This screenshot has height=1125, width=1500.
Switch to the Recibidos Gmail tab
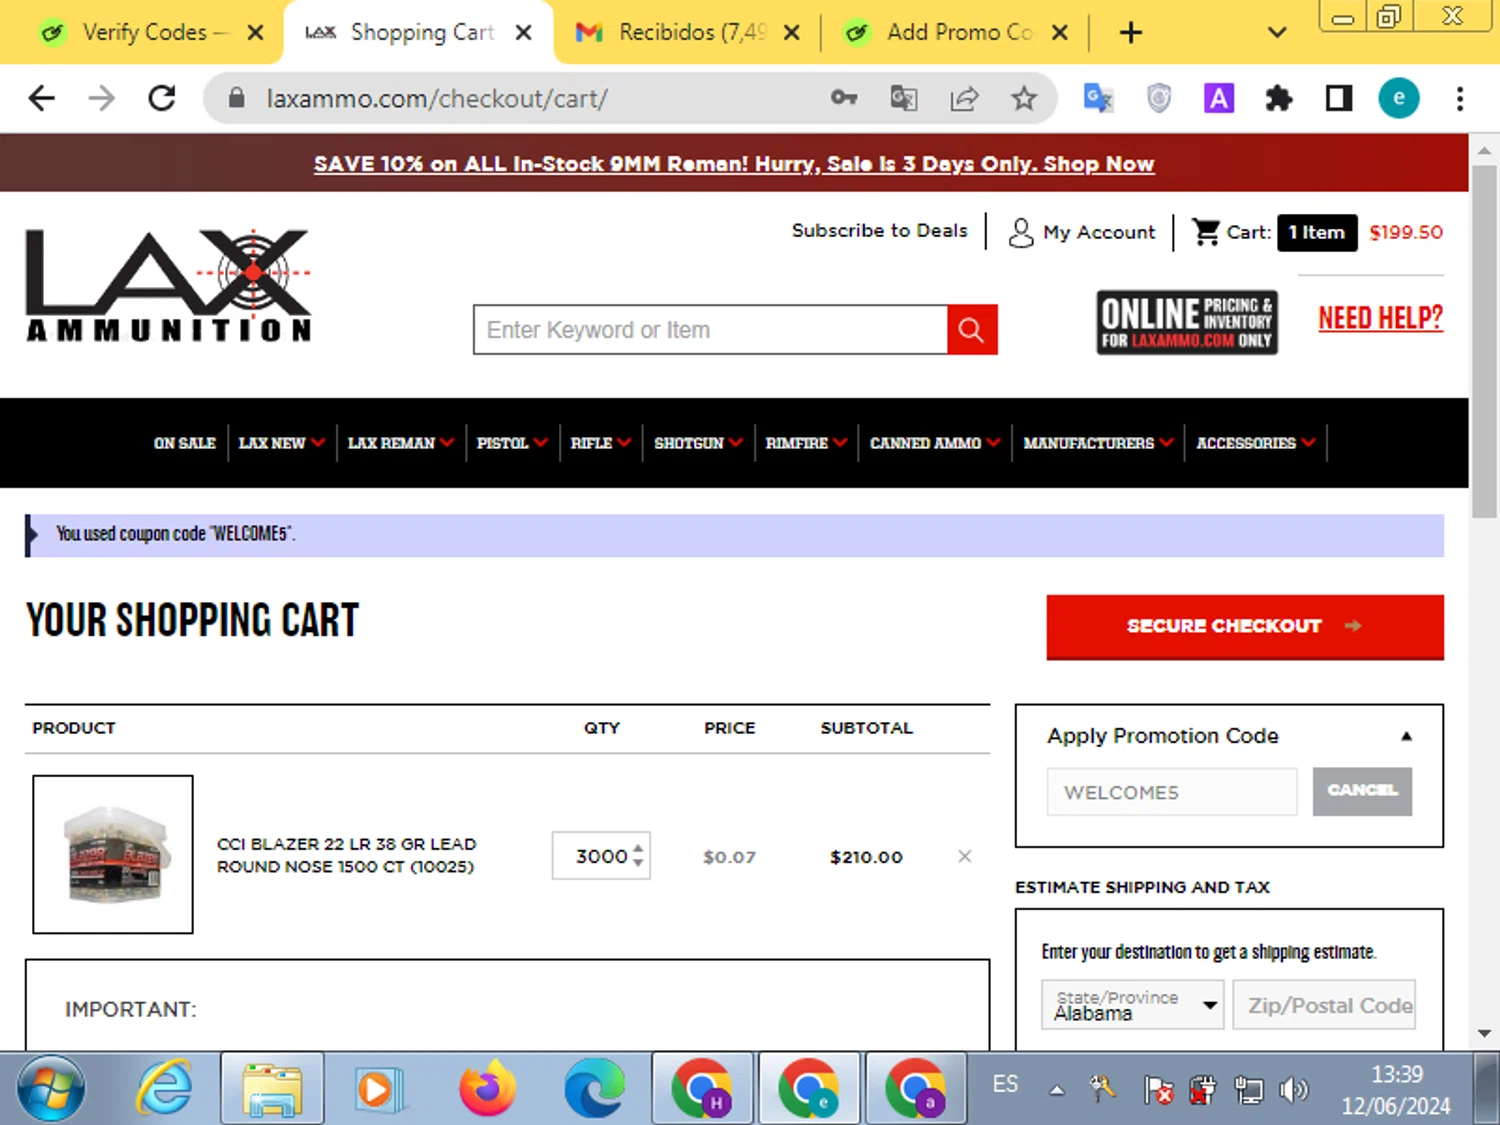pyautogui.click(x=690, y=33)
